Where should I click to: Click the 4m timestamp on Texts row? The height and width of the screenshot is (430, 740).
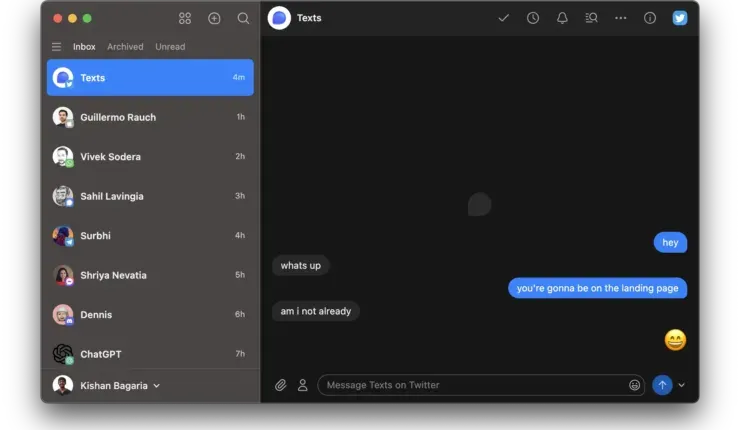pyautogui.click(x=239, y=77)
